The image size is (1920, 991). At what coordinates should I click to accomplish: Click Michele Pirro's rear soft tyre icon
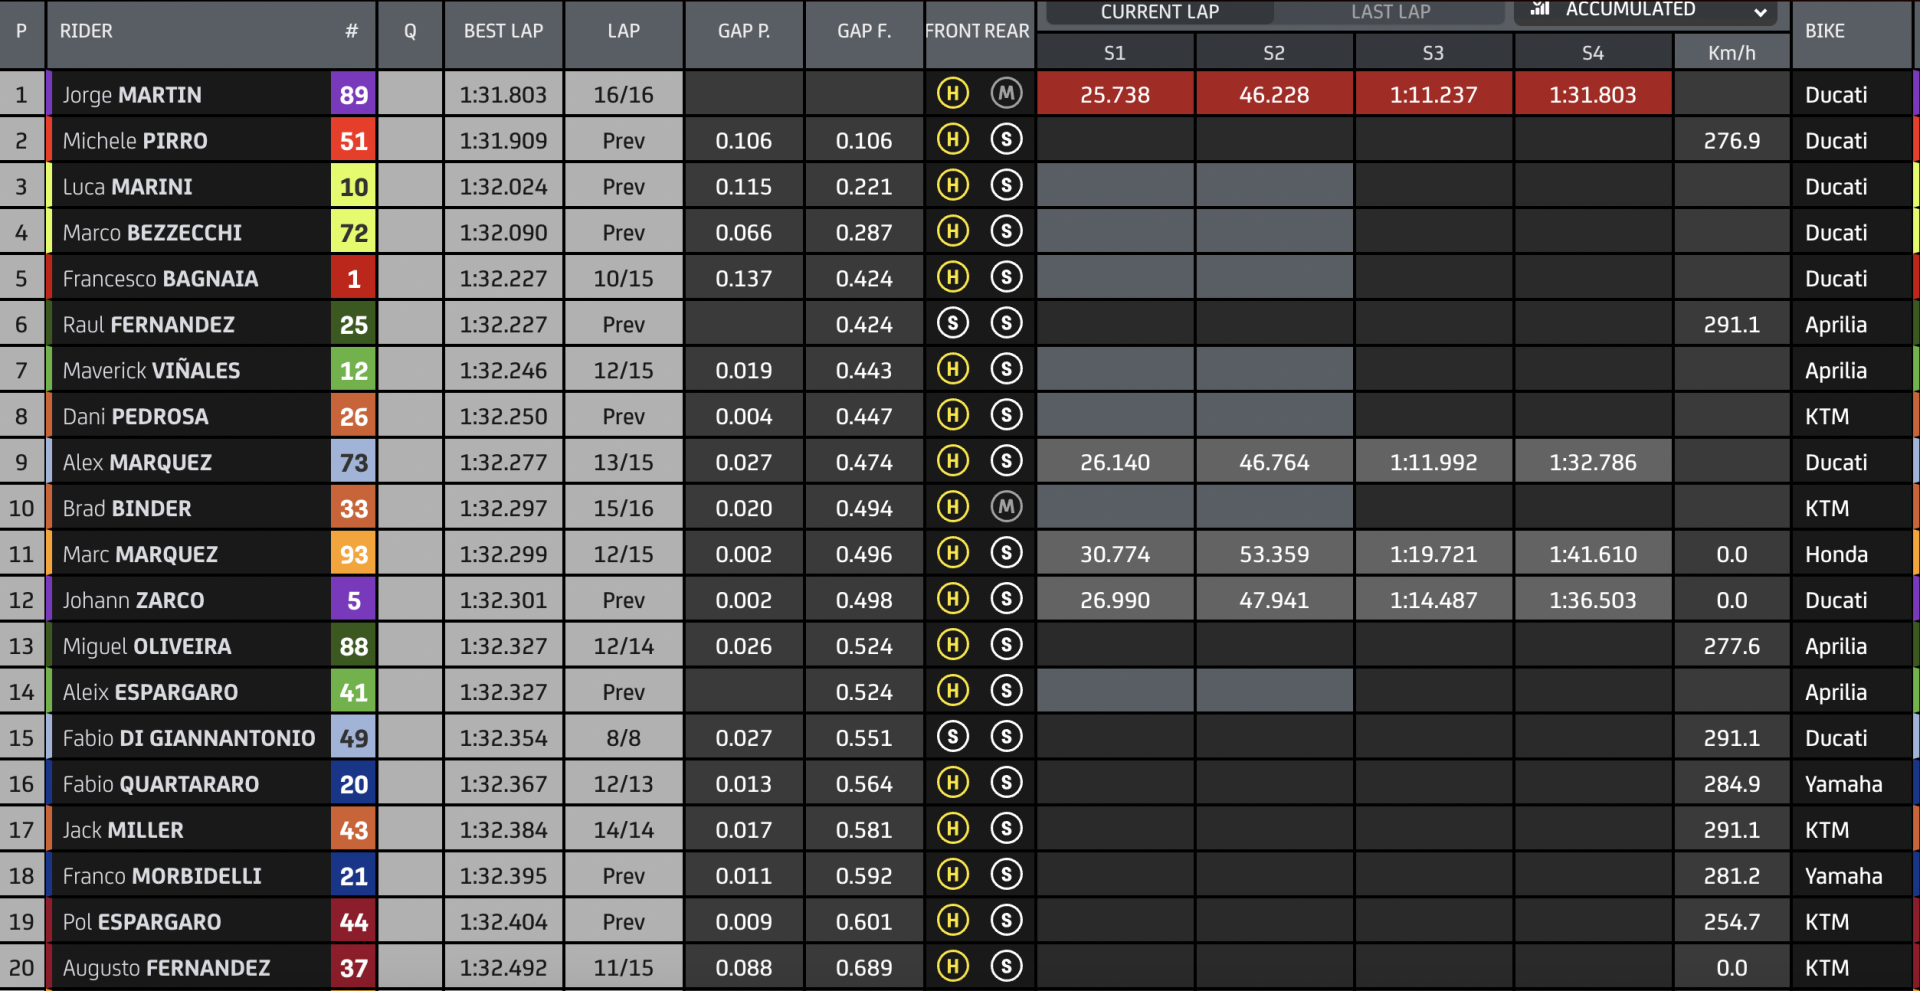[1006, 140]
